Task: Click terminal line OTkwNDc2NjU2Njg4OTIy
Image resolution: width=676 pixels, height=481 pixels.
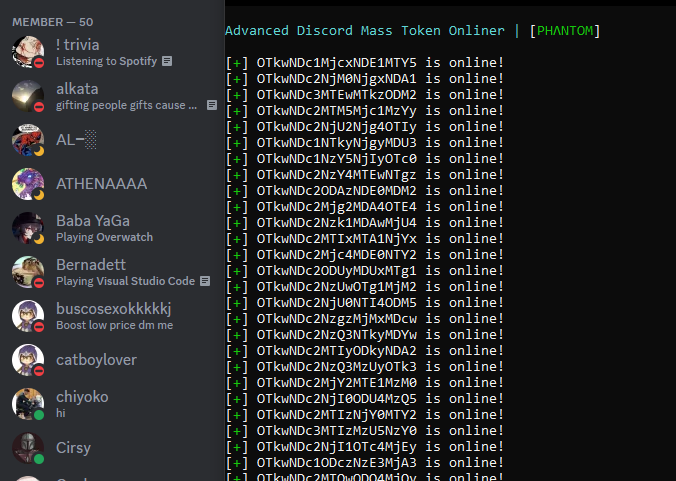Action: [365, 126]
